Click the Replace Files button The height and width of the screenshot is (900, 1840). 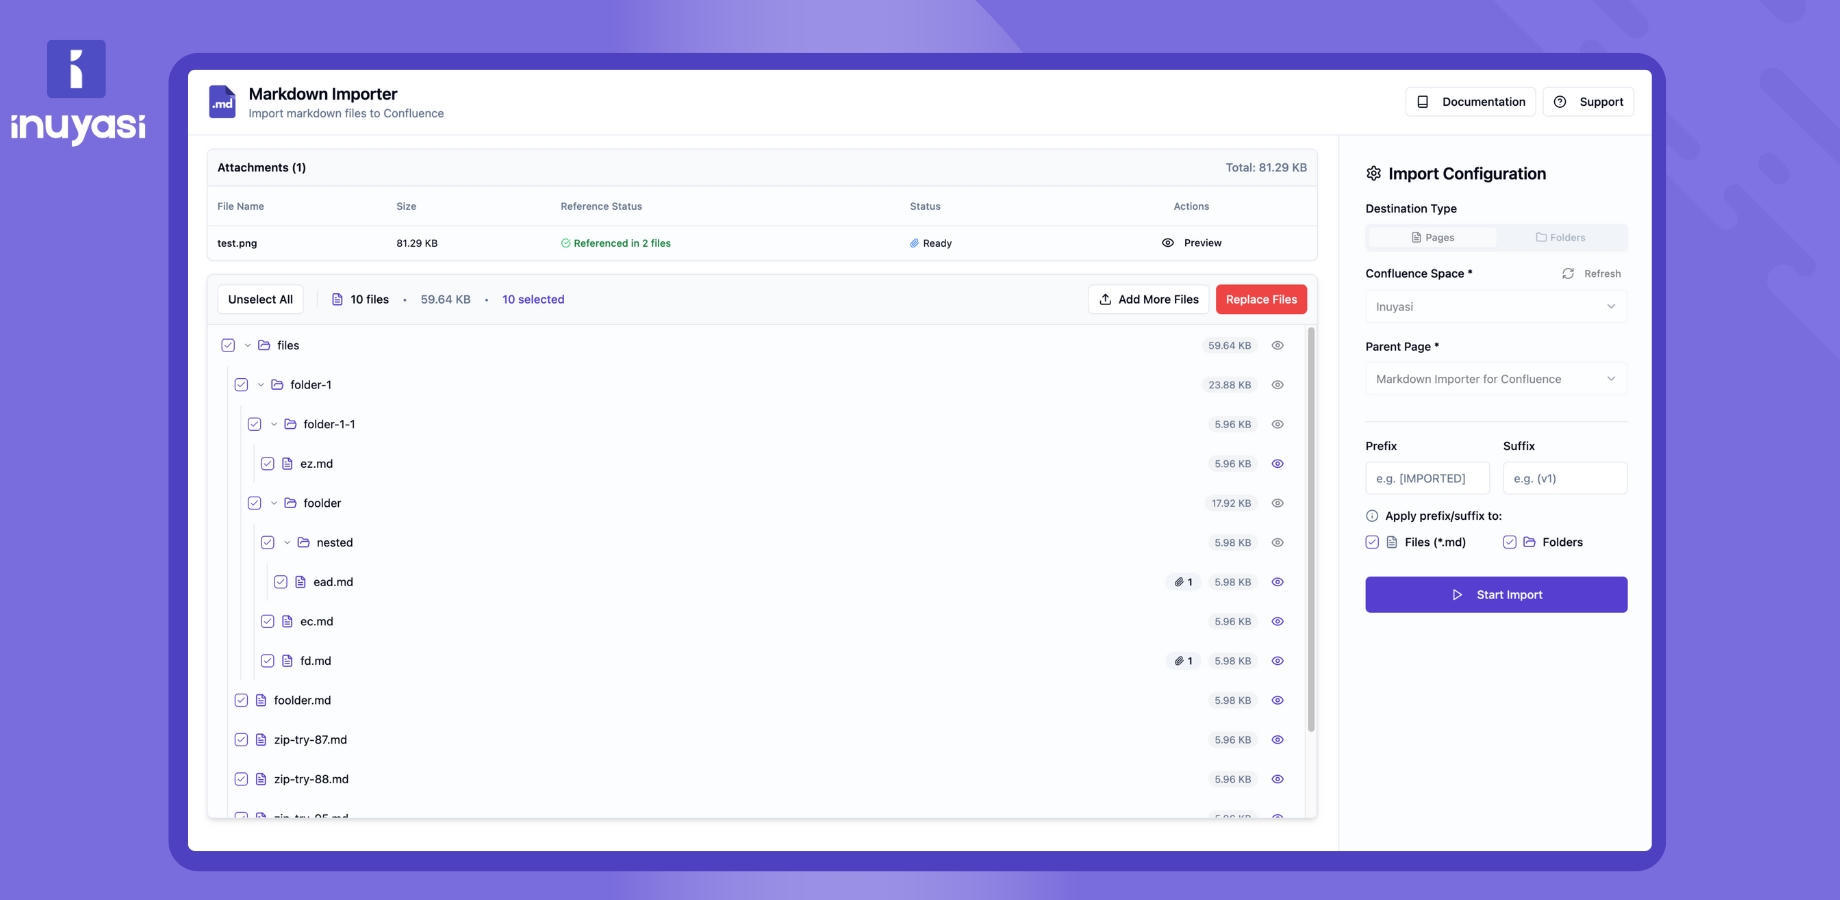click(x=1261, y=299)
